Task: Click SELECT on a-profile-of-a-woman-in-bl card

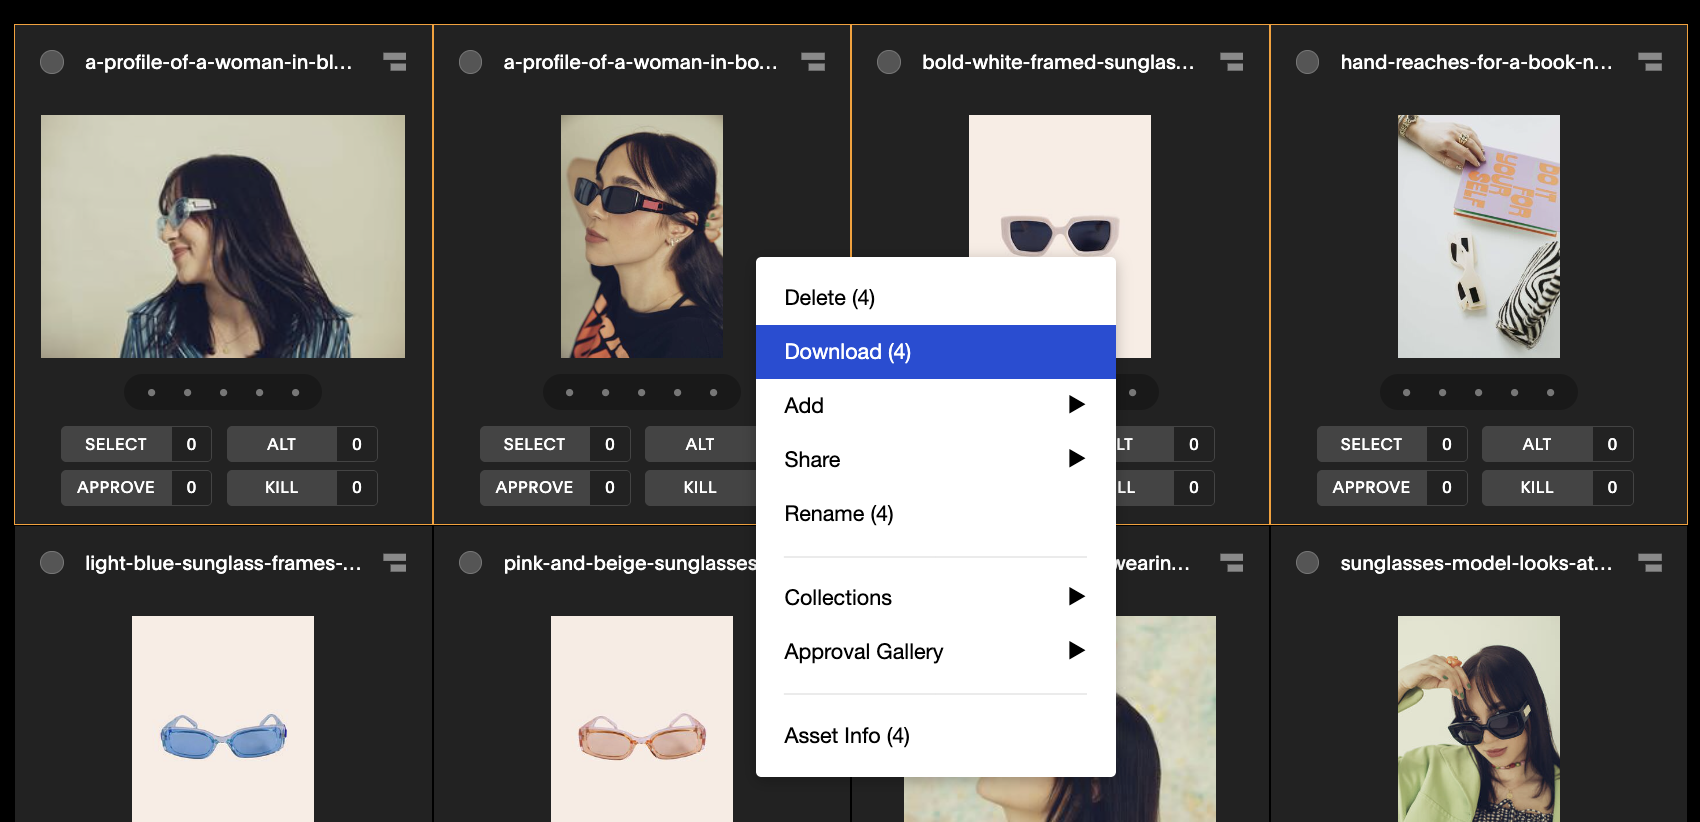Action: (x=116, y=444)
